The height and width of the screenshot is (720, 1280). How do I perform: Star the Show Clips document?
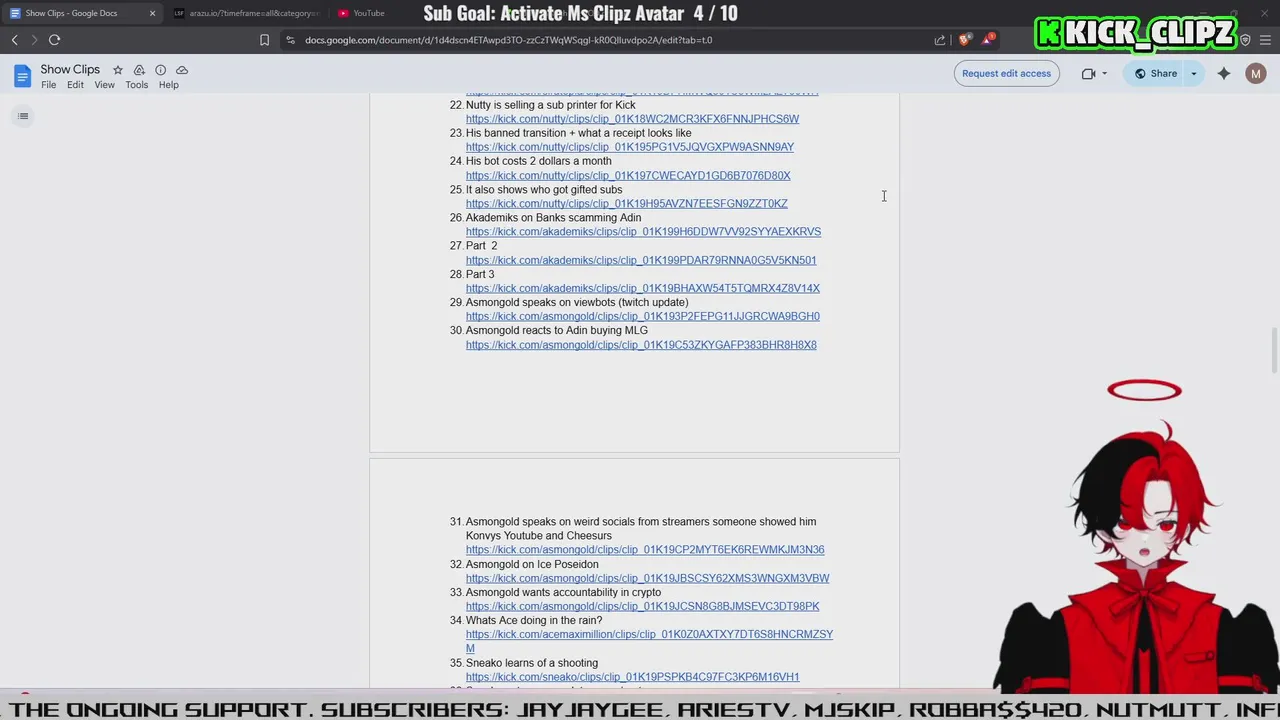[118, 70]
